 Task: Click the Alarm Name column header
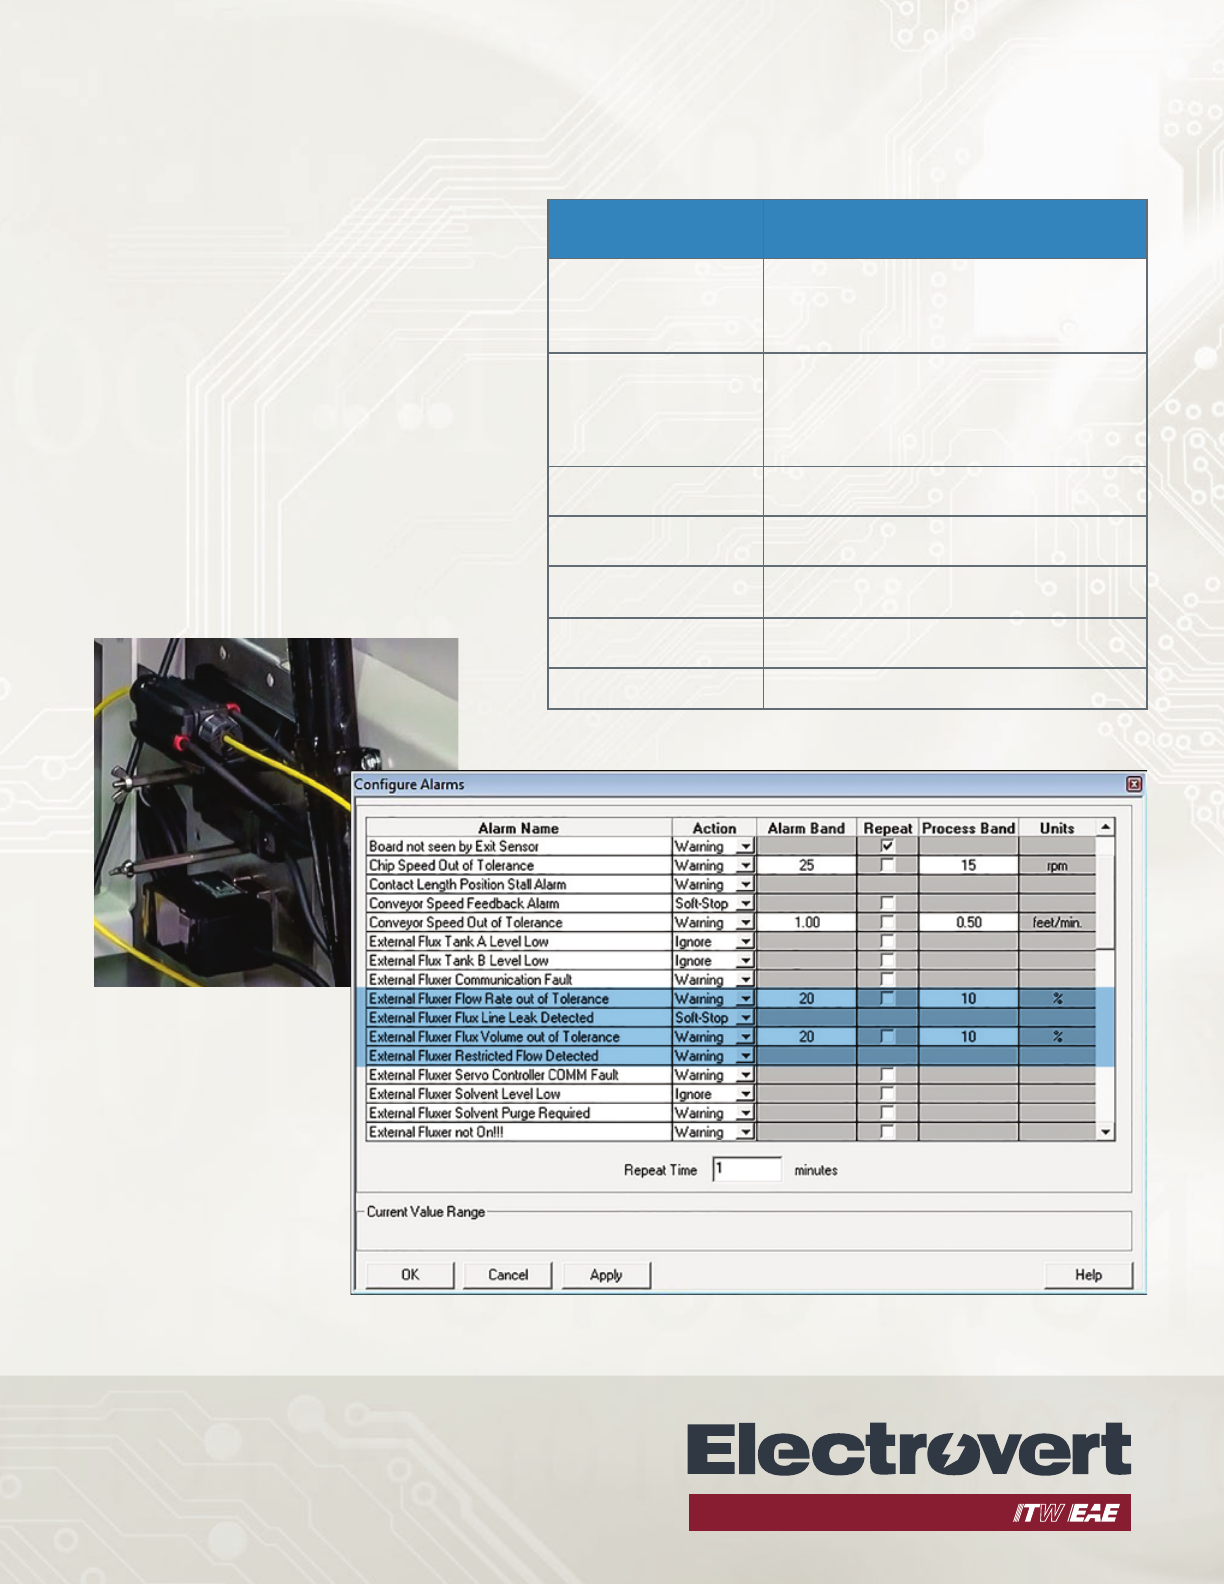click(518, 828)
